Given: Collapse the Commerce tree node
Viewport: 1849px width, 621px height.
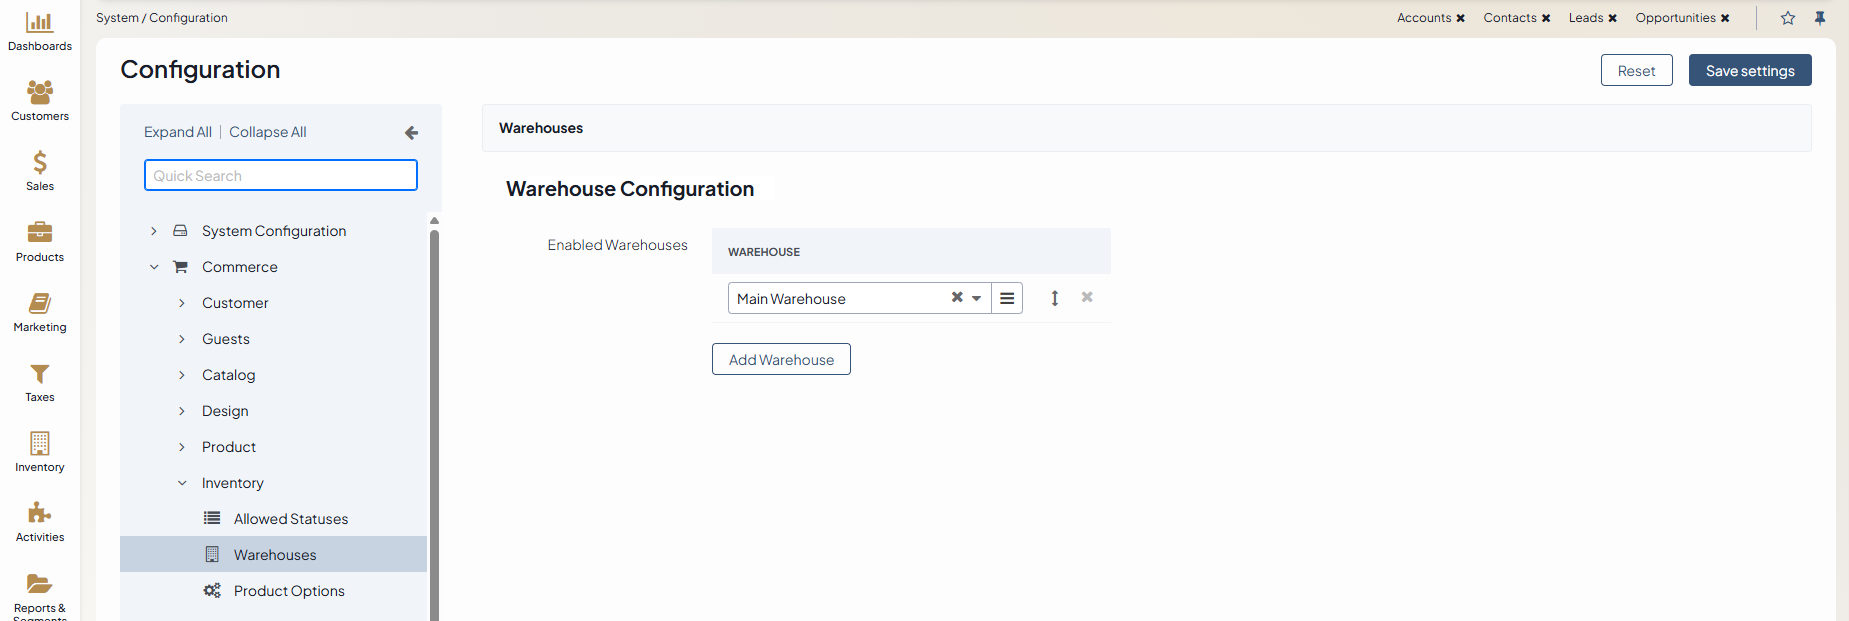Looking at the screenshot, I should pos(154,267).
